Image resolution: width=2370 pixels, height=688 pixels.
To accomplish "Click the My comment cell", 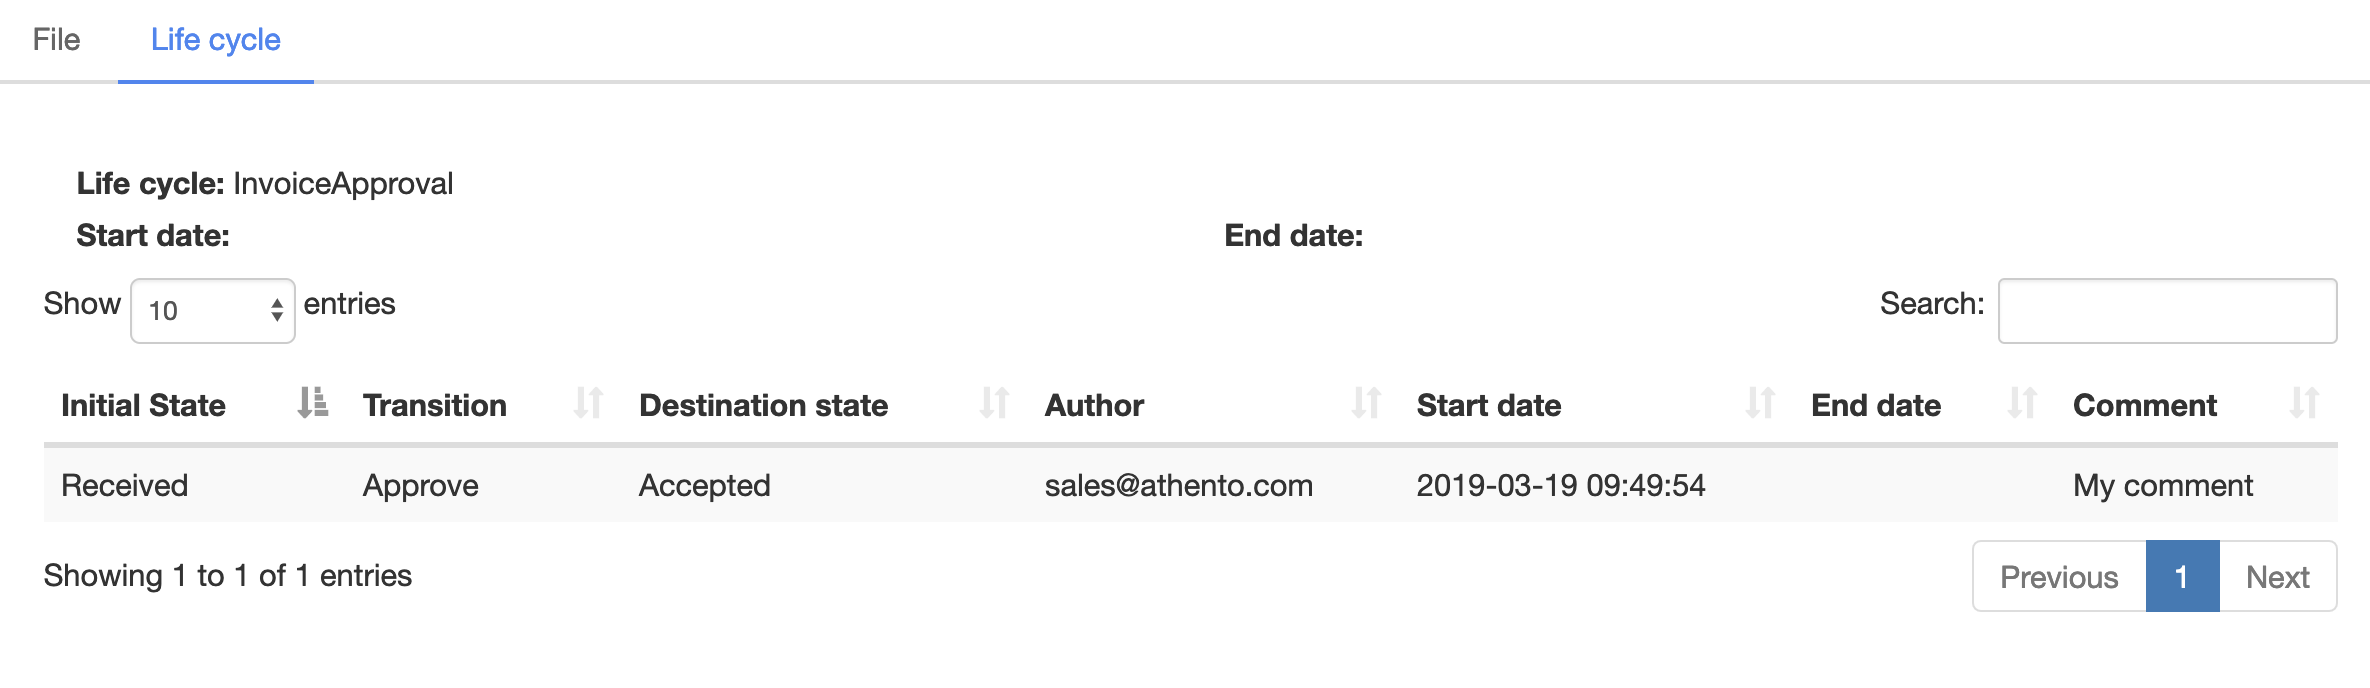I will click(x=2162, y=486).
